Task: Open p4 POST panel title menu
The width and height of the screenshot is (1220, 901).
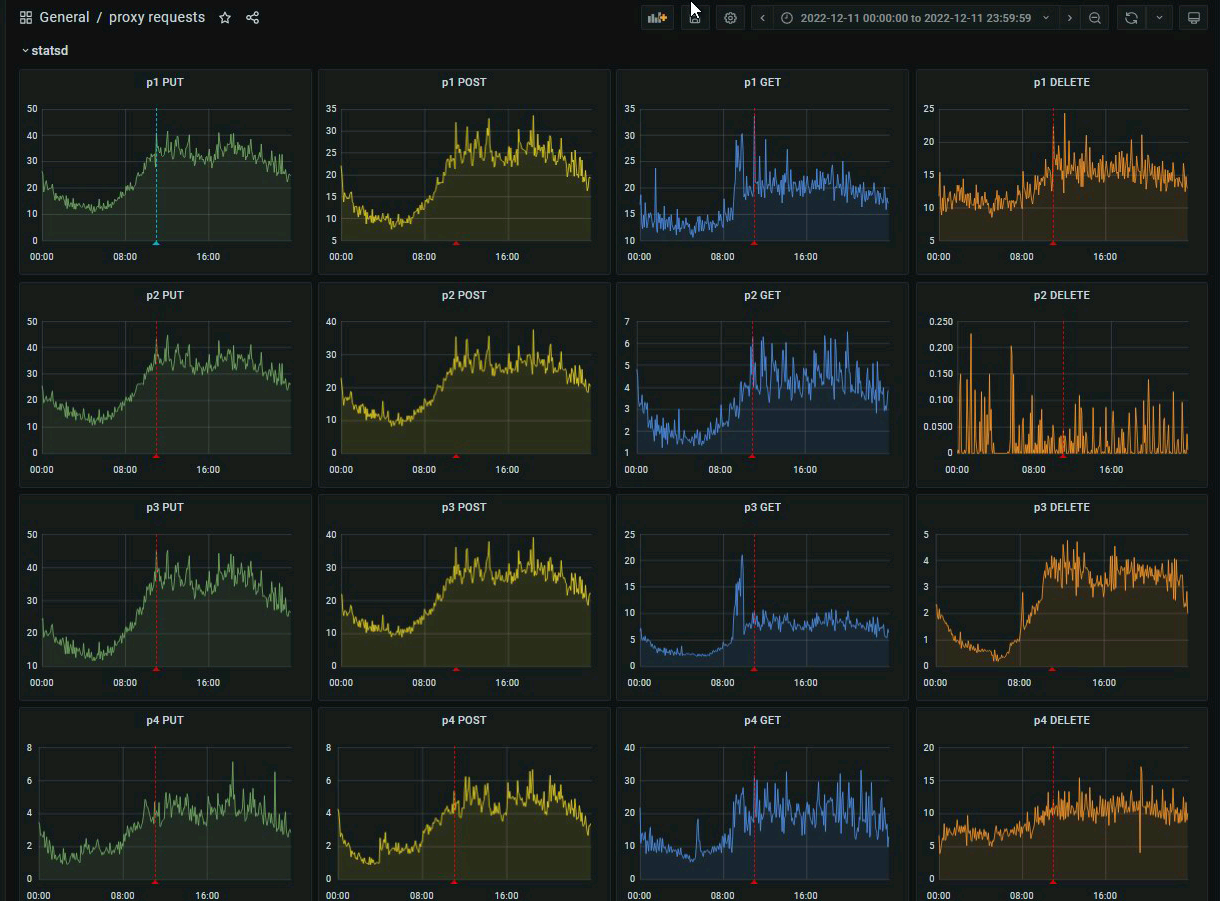Action: pos(464,720)
